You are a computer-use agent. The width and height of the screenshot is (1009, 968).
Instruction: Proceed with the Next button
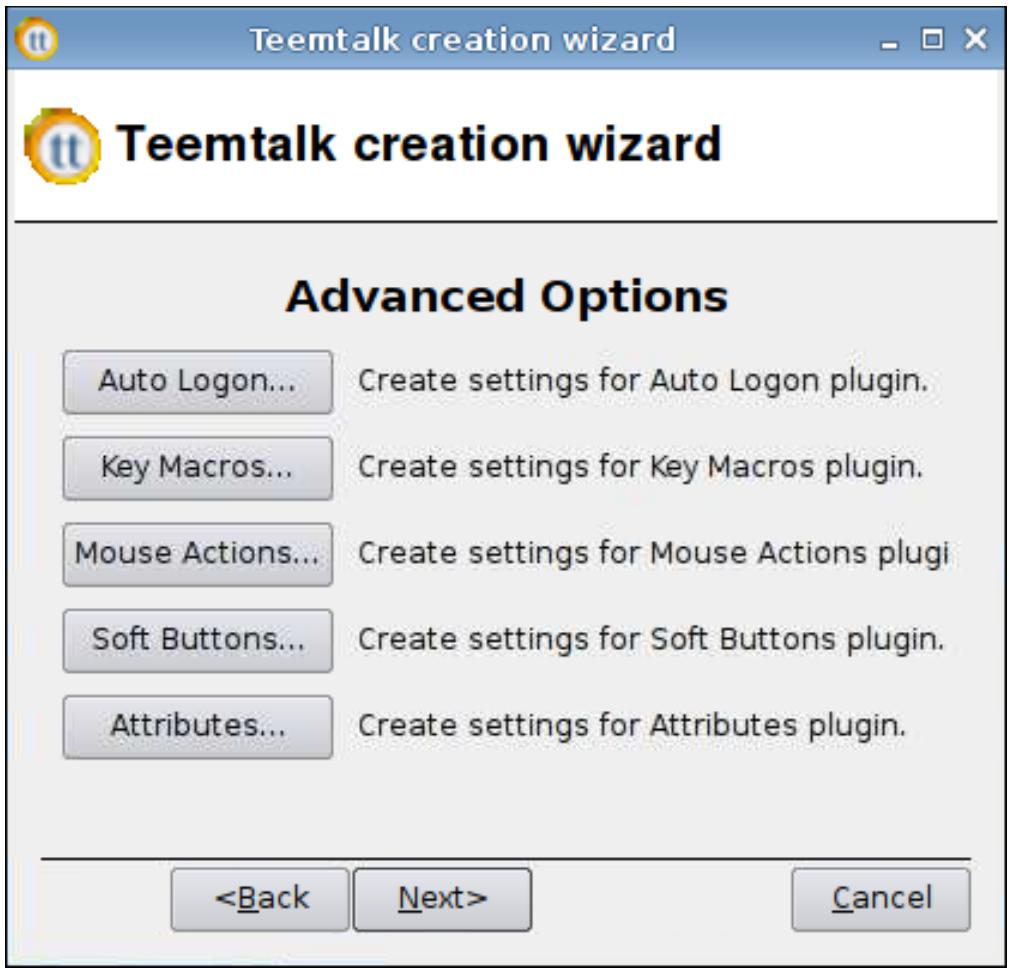coord(442,899)
